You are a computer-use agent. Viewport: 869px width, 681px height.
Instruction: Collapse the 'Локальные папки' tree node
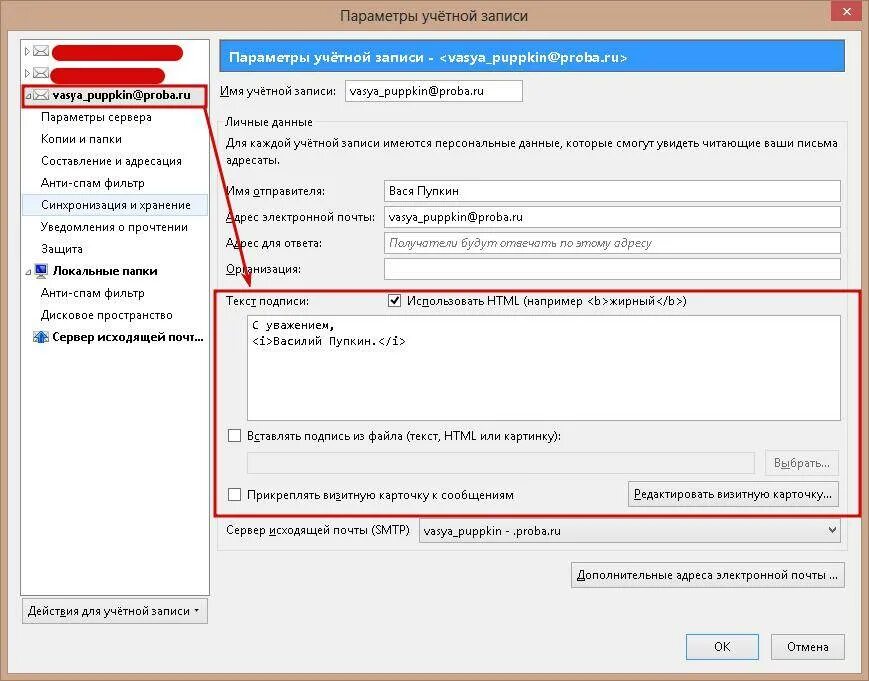click(x=28, y=272)
